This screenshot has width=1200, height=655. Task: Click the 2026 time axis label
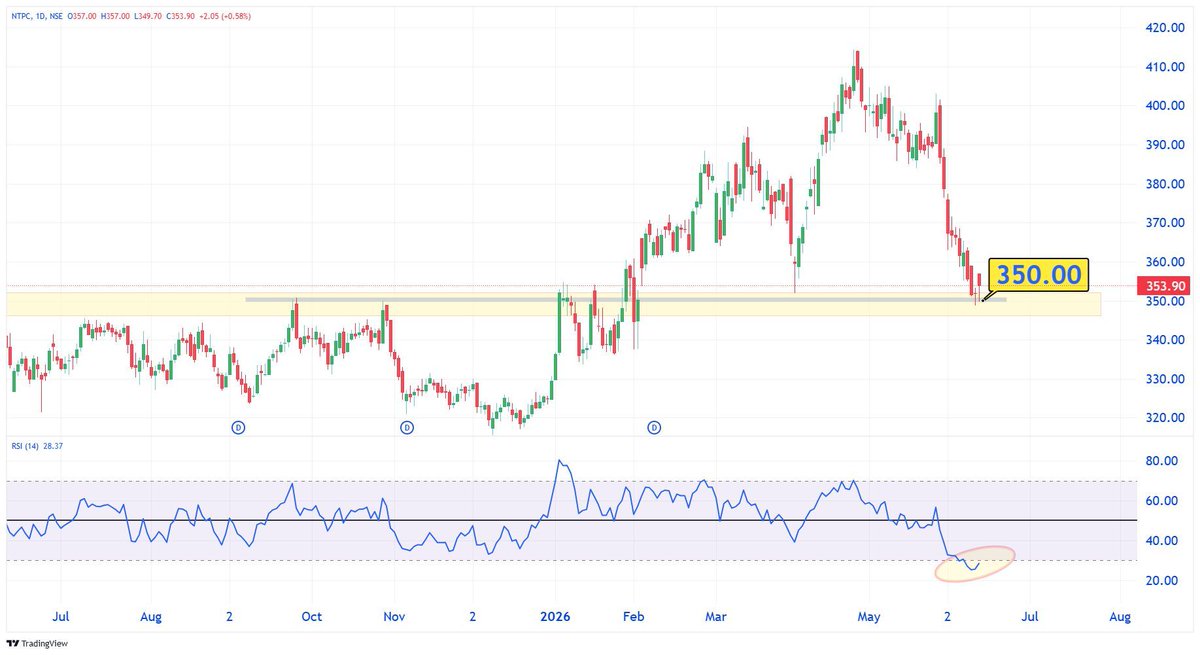pos(553,618)
